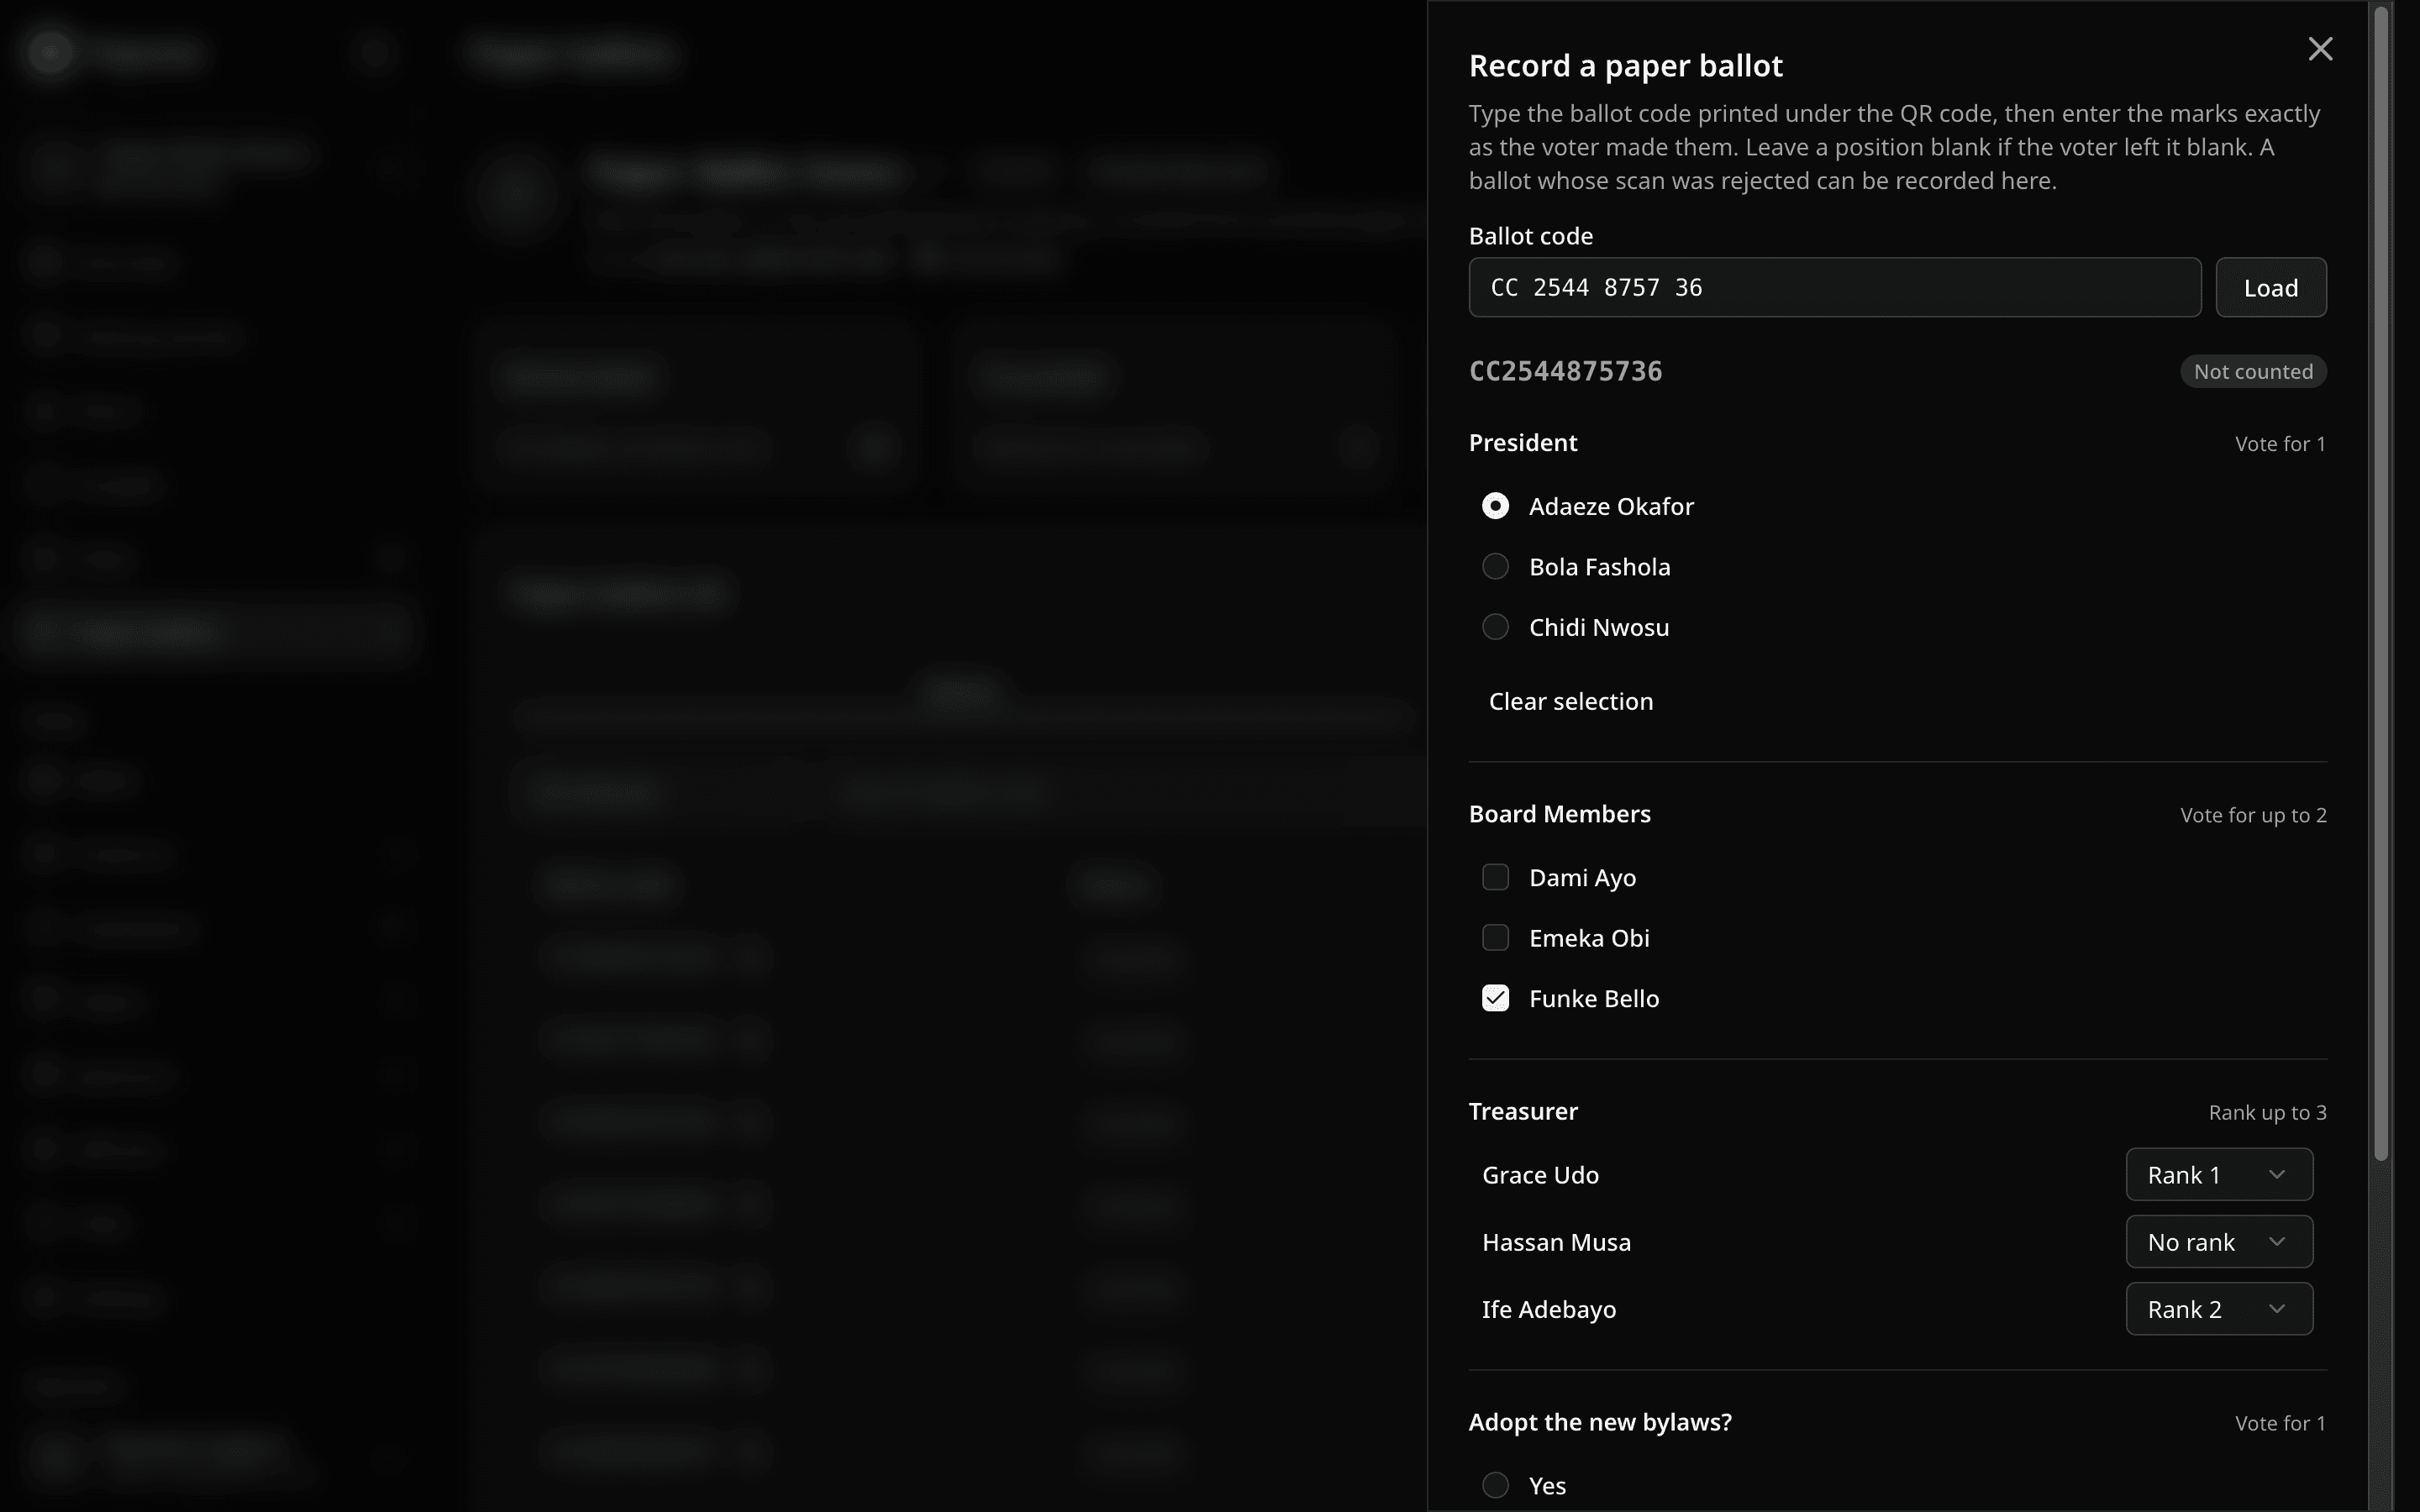
Task: Check Dami Ayo for Board Members
Action: tap(1495, 877)
